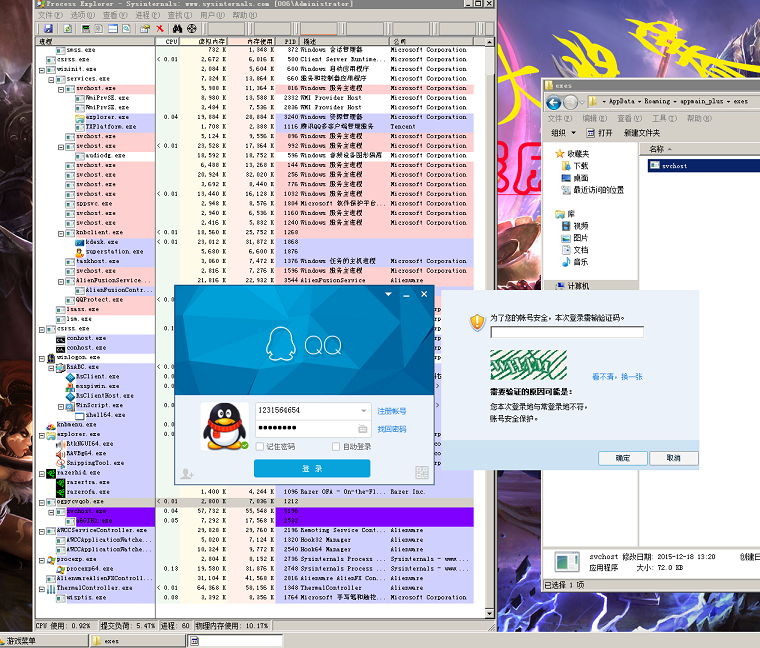Click the QR code login icon in QQ
Image resolution: width=760 pixels, height=648 pixels.
click(x=422, y=473)
